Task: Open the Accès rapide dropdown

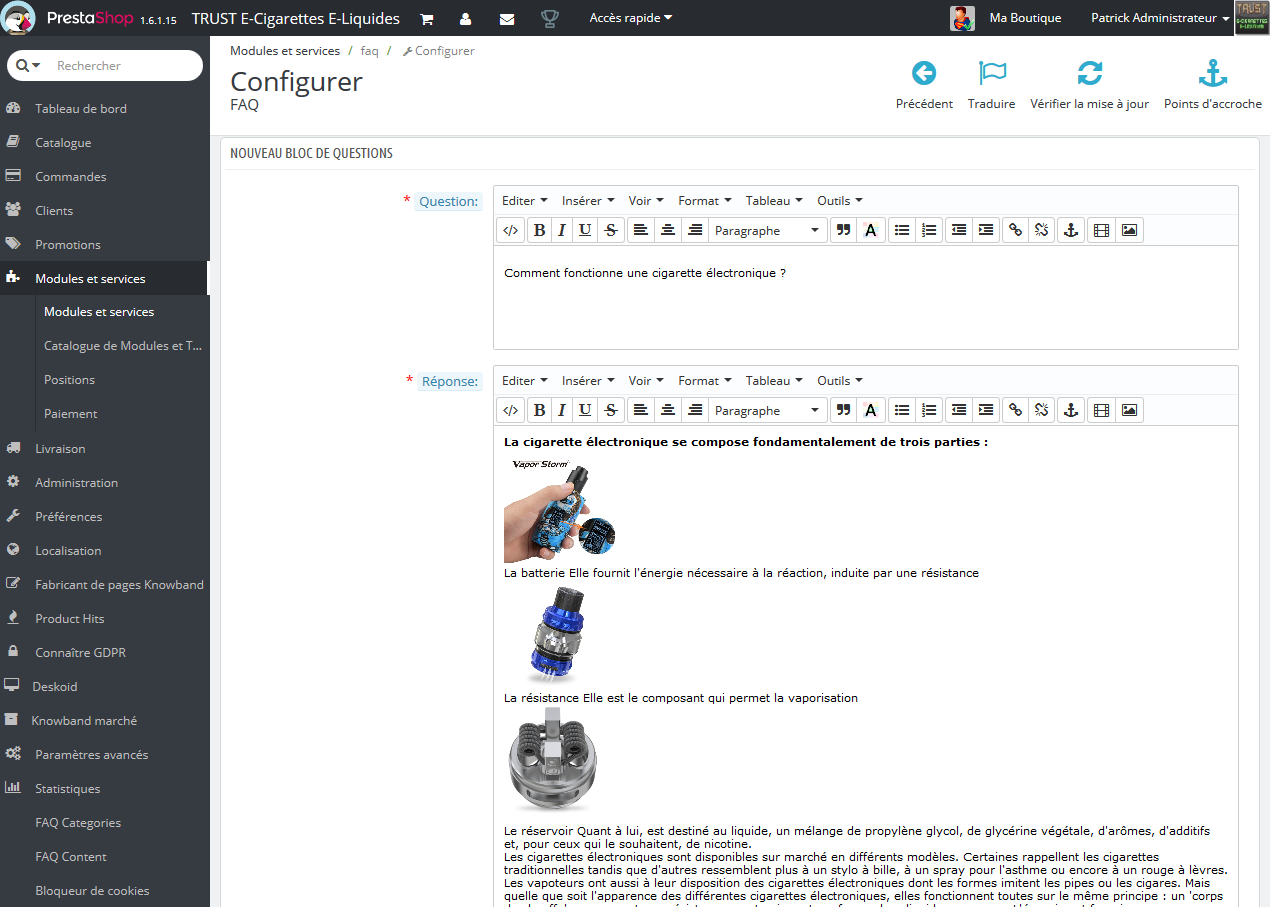Action: click(631, 18)
